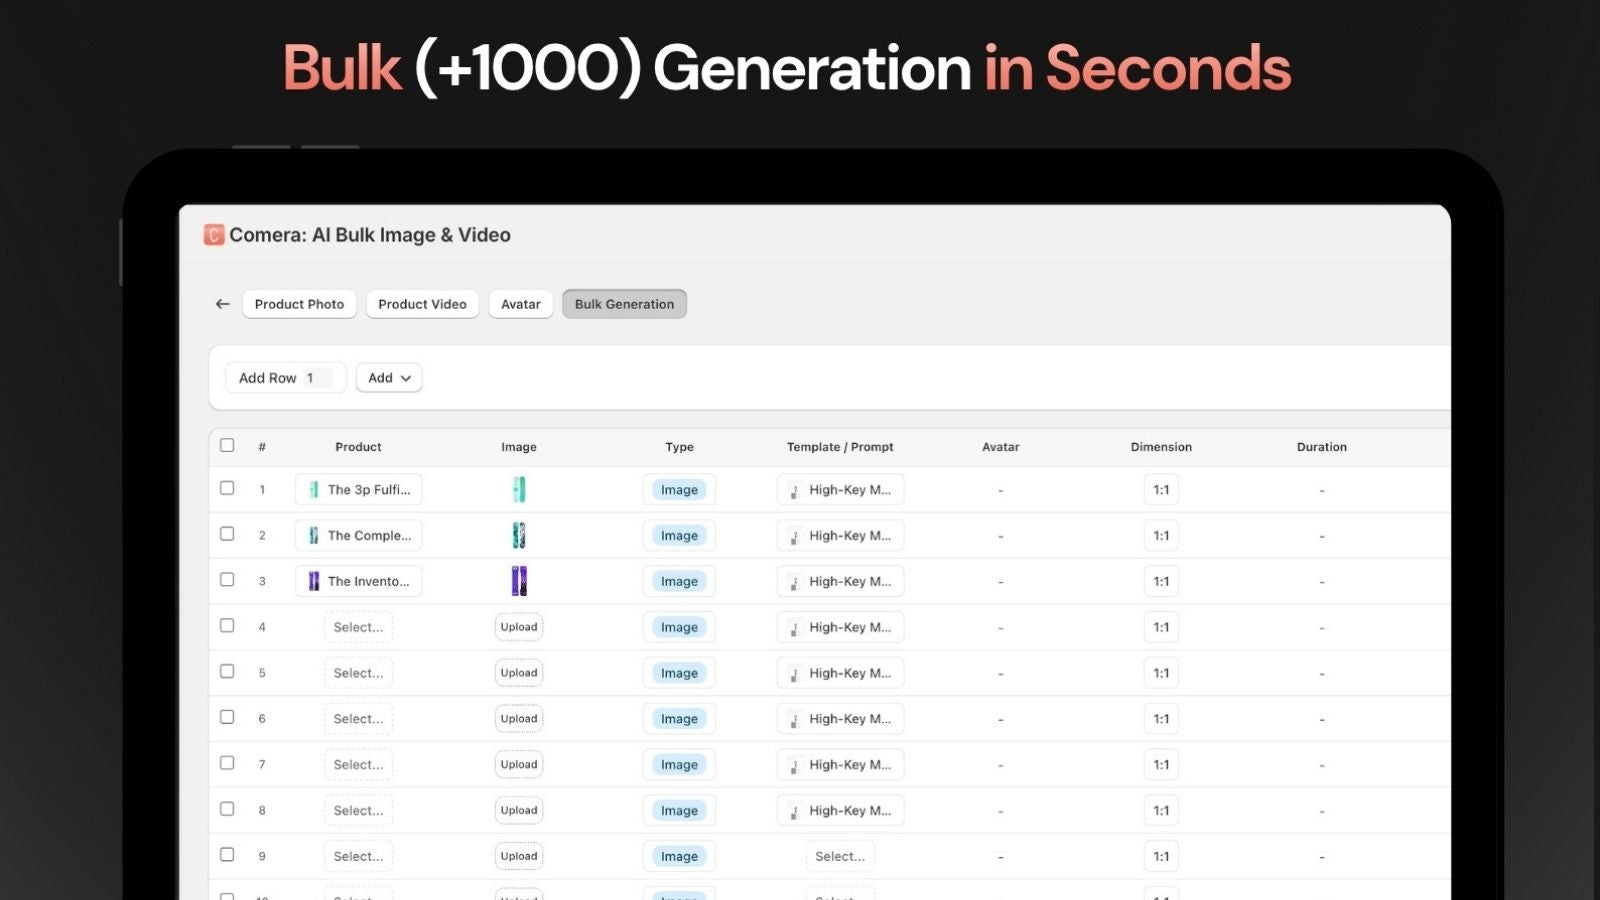Click Upload button in row 6
This screenshot has width=1600, height=900.
519,719
